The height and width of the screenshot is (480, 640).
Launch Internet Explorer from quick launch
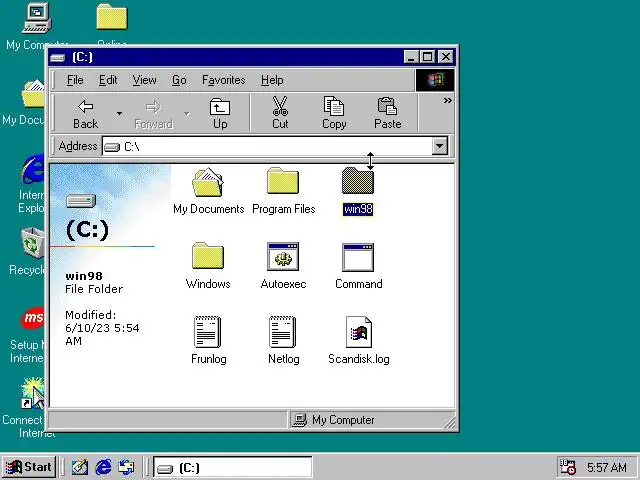pyautogui.click(x=103, y=467)
